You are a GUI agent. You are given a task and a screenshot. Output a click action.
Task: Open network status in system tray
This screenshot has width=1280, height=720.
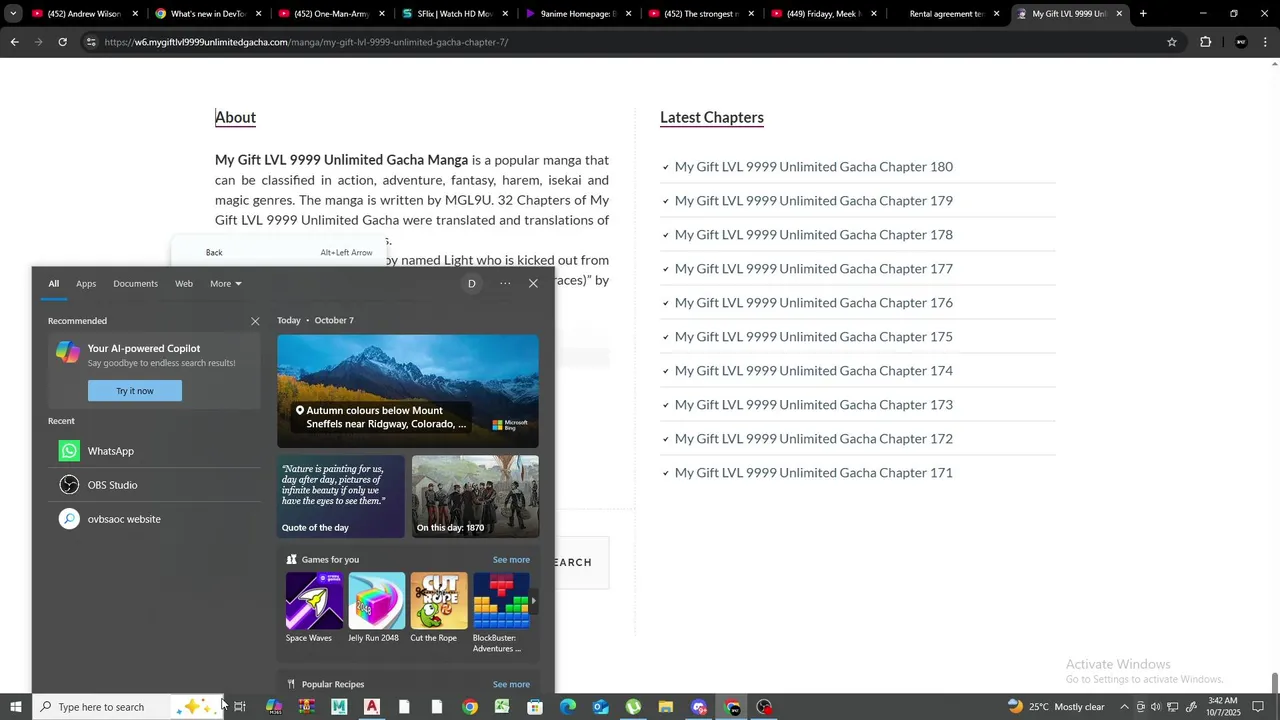[1174, 707]
